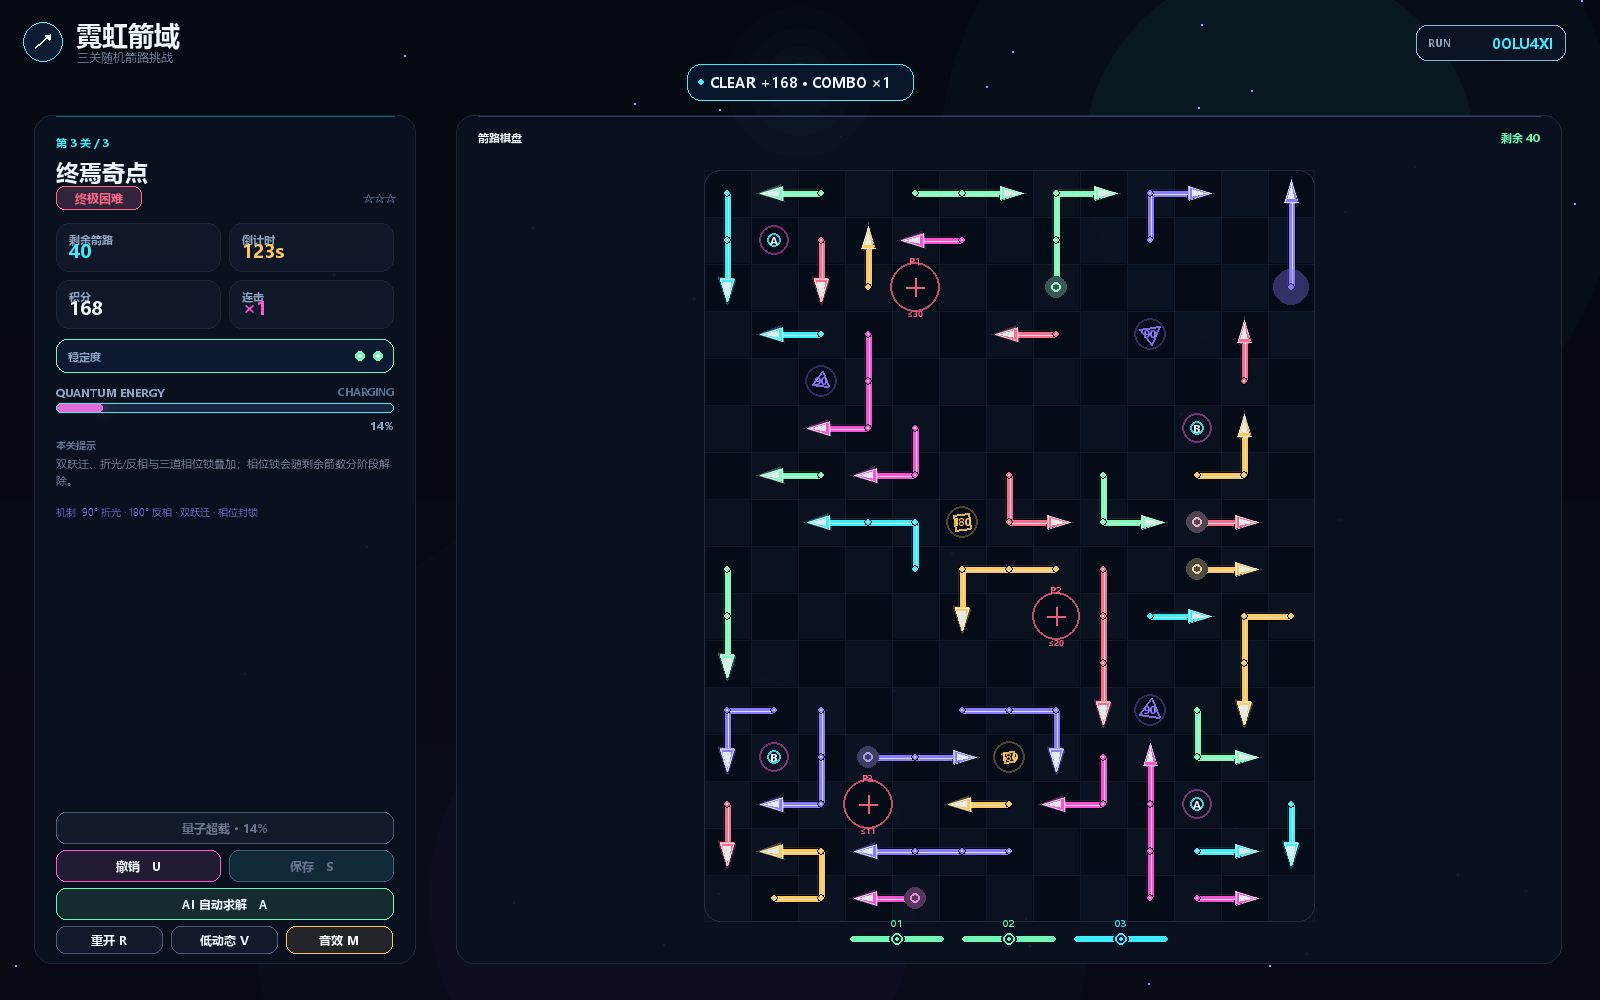Image resolution: width=1600 pixels, height=1000 pixels.
Task: Click the B warp node beside the orange up-turning arrow
Action: point(1197,428)
